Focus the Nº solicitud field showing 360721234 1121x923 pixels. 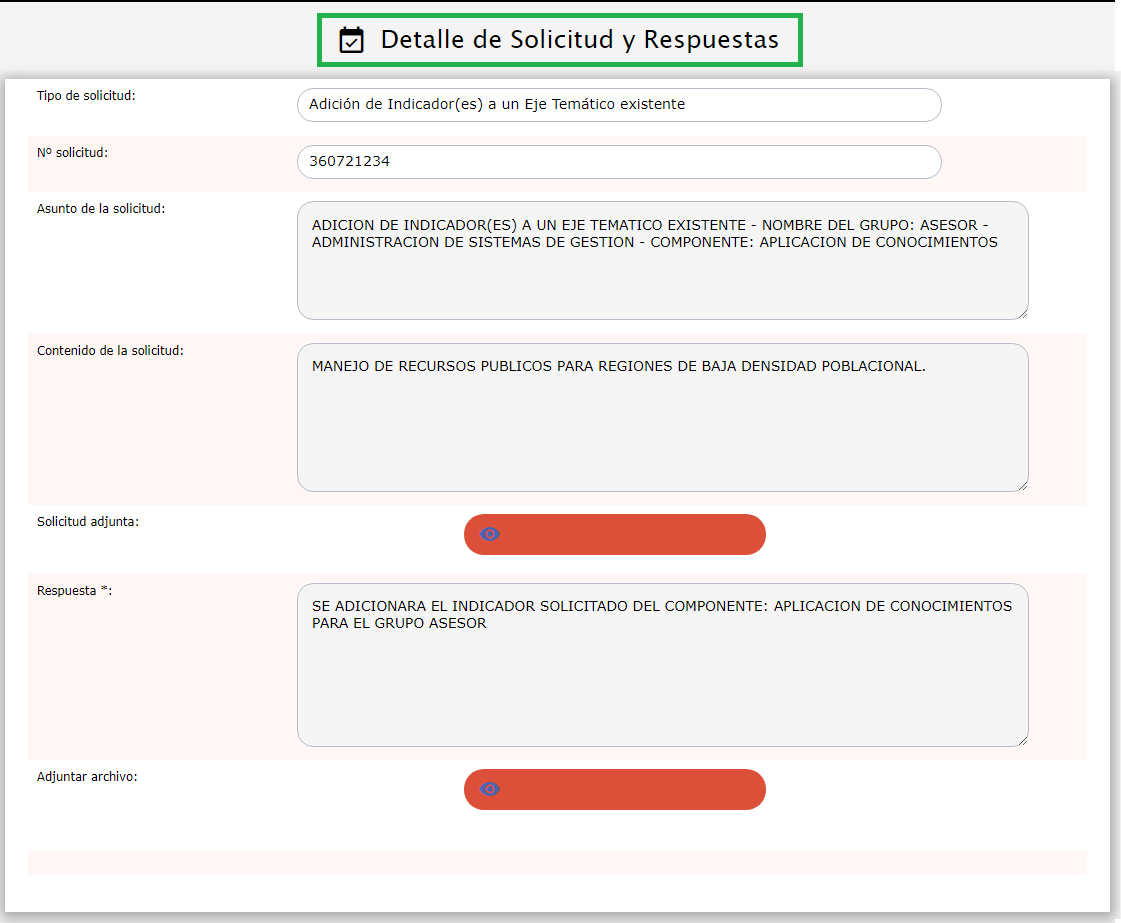pyautogui.click(x=618, y=162)
